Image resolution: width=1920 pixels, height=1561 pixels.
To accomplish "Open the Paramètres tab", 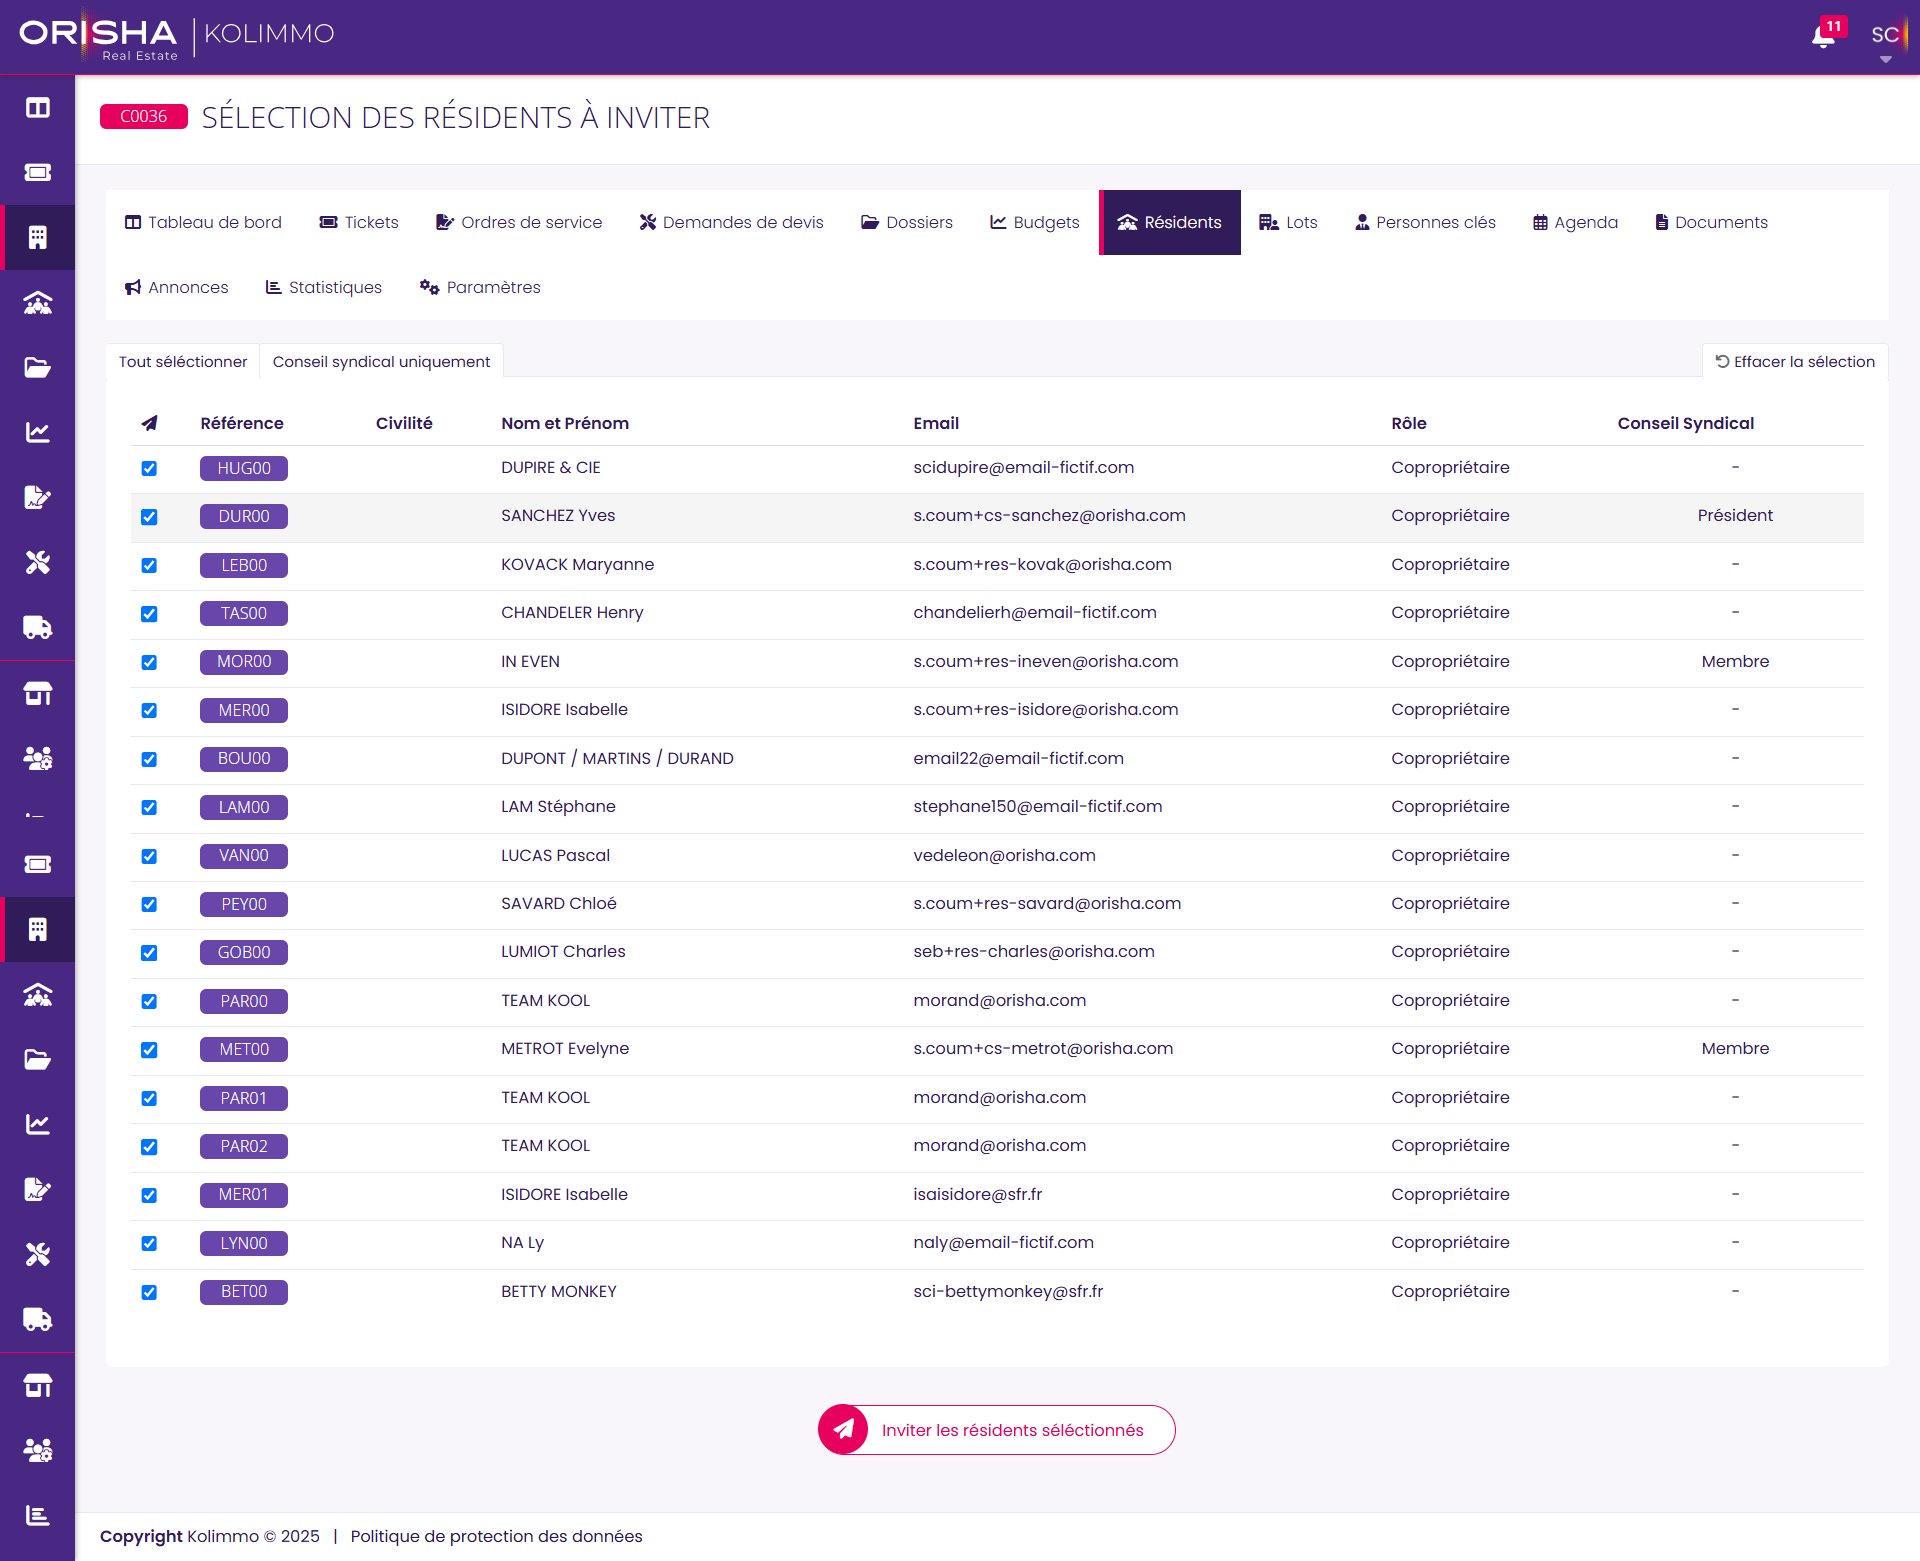I will [x=480, y=287].
